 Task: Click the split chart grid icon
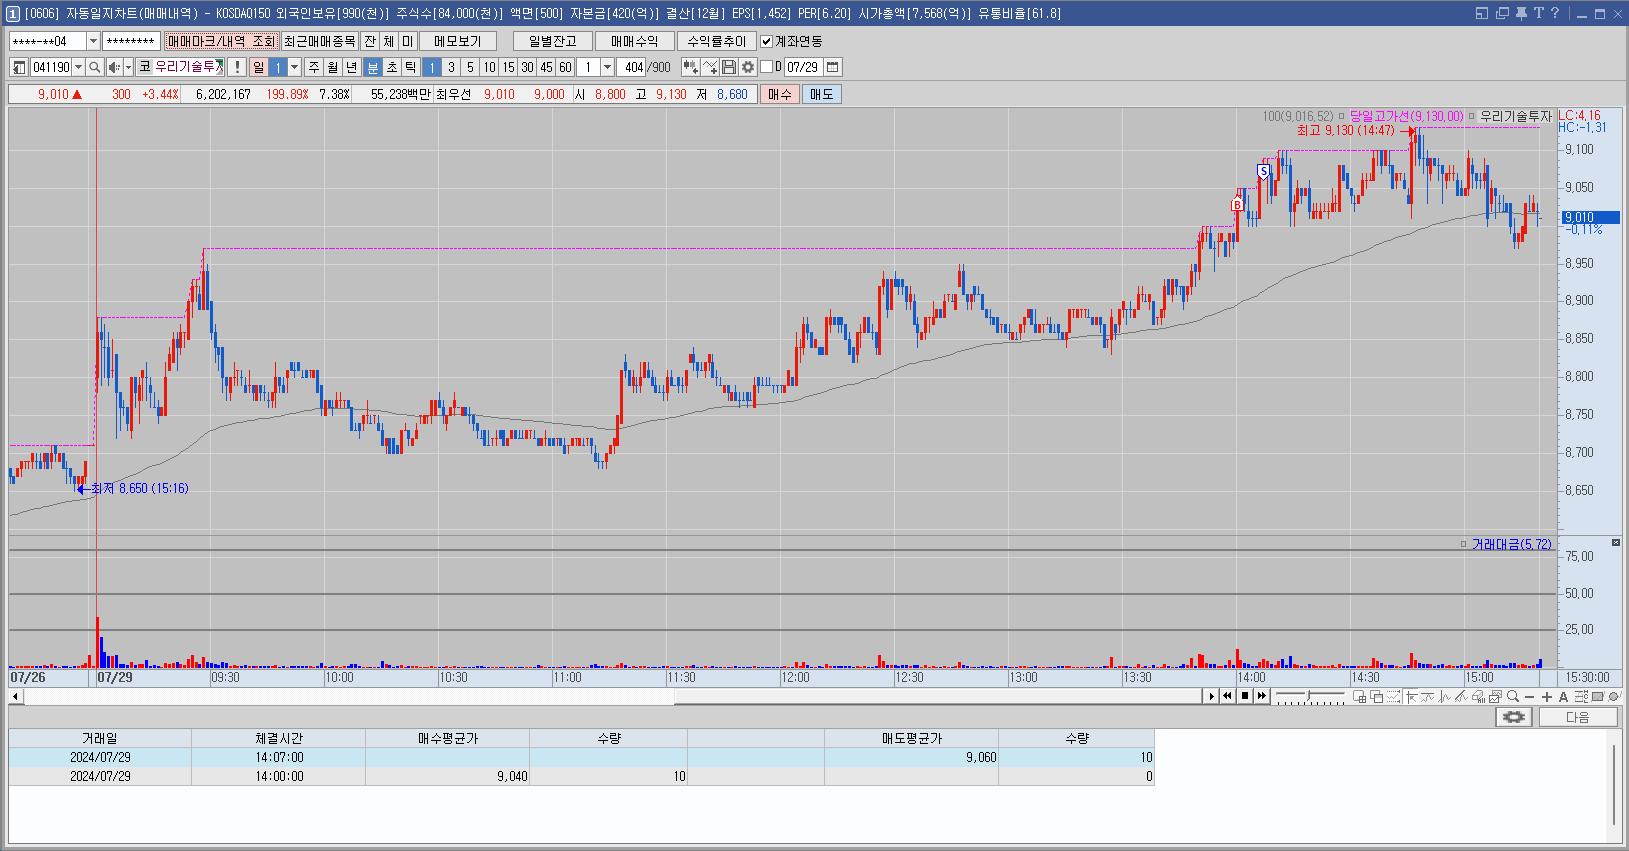tap(1359, 697)
